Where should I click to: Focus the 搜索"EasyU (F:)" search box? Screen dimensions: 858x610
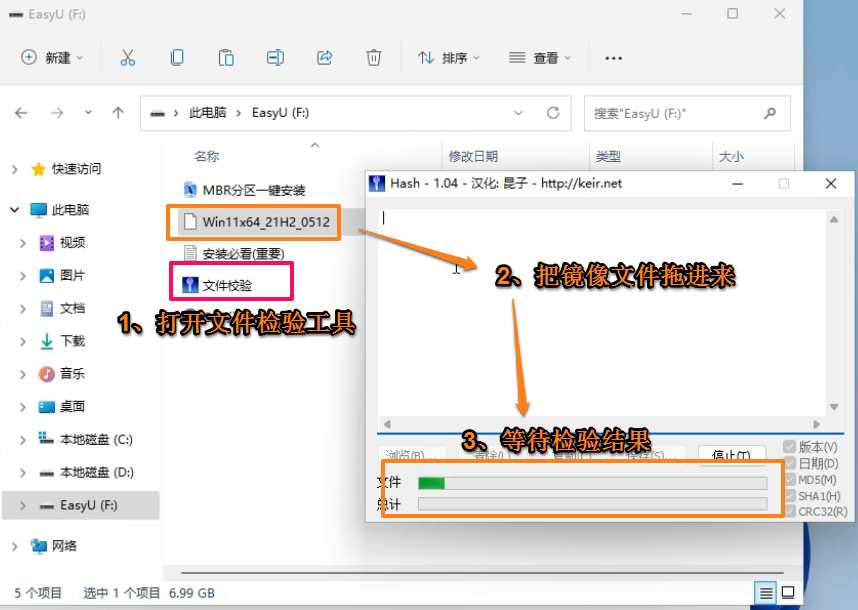coord(687,113)
